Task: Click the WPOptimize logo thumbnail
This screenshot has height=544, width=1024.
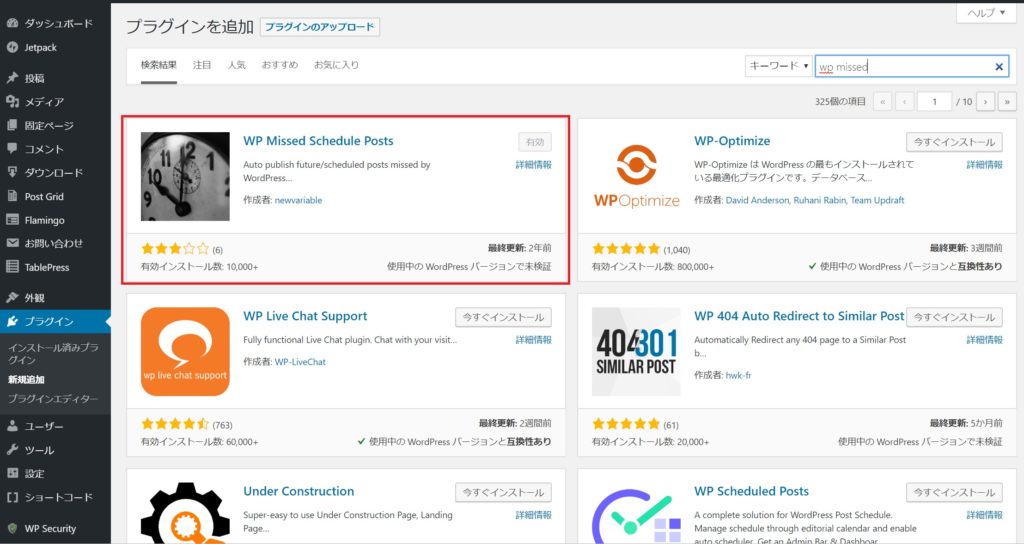Action: (636, 176)
